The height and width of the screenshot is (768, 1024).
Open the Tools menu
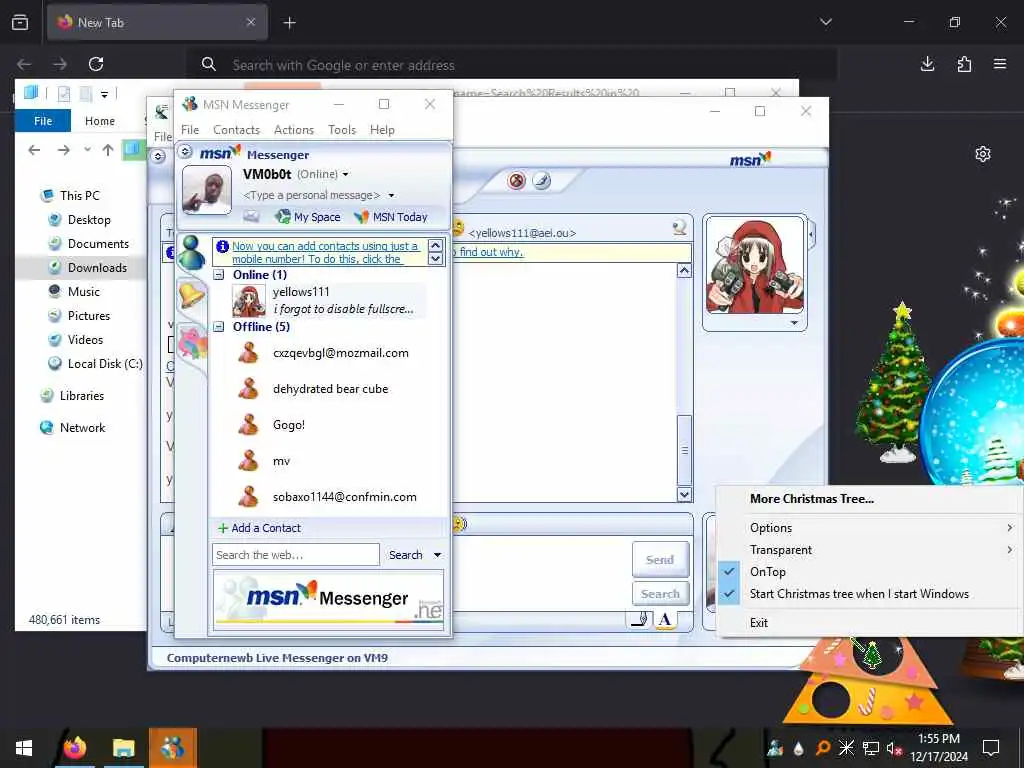pyautogui.click(x=342, y=130)
